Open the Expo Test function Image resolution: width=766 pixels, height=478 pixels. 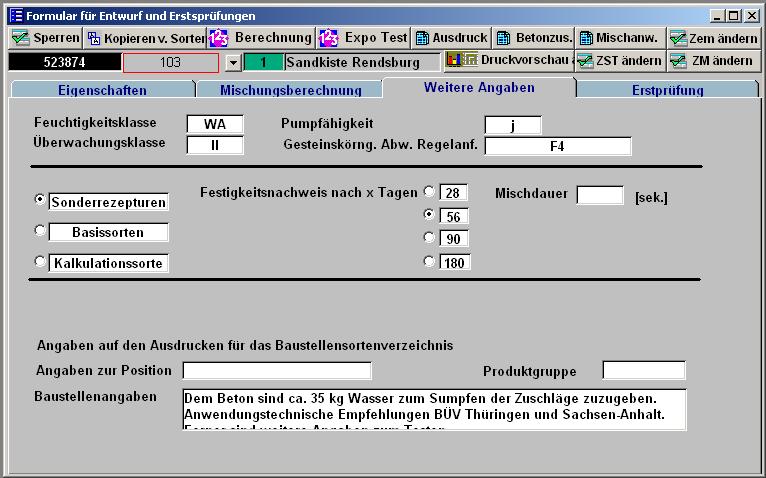coord(364,38)
